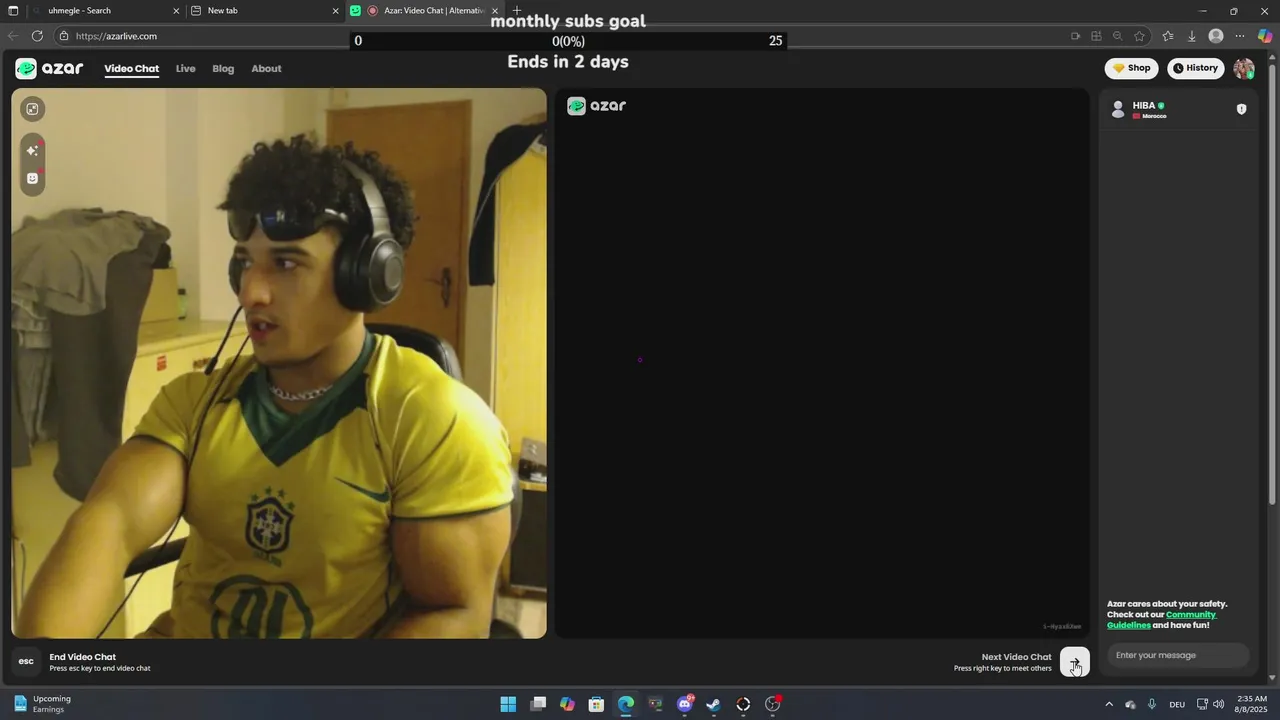The height and width of the screenshot is (720, 1280).
Task: Open the browser downloads icon
Action: click(x=1192, y=36)
